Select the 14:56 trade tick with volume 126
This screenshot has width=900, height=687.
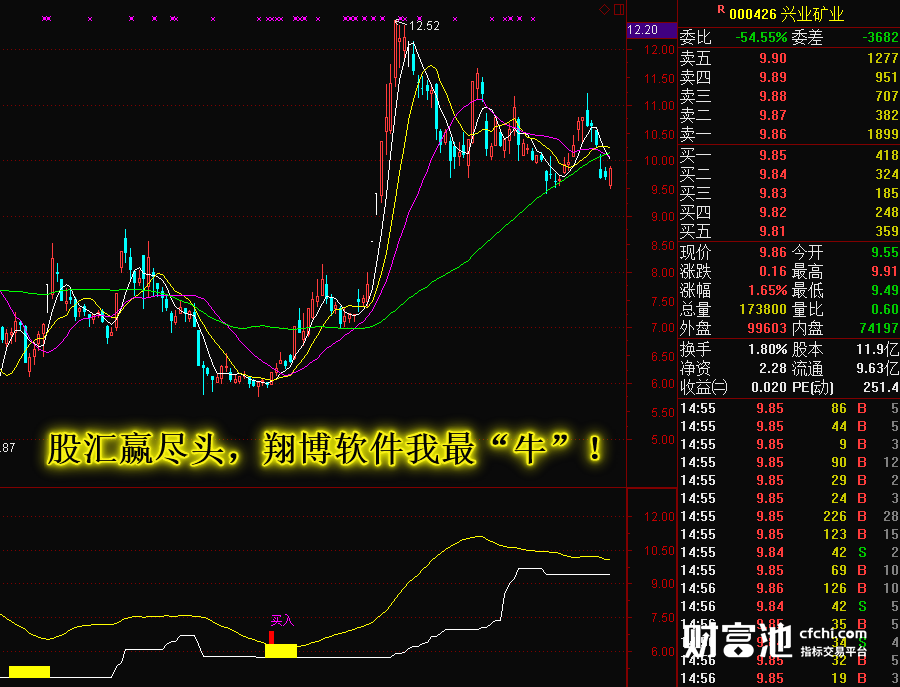coord(789,588)
